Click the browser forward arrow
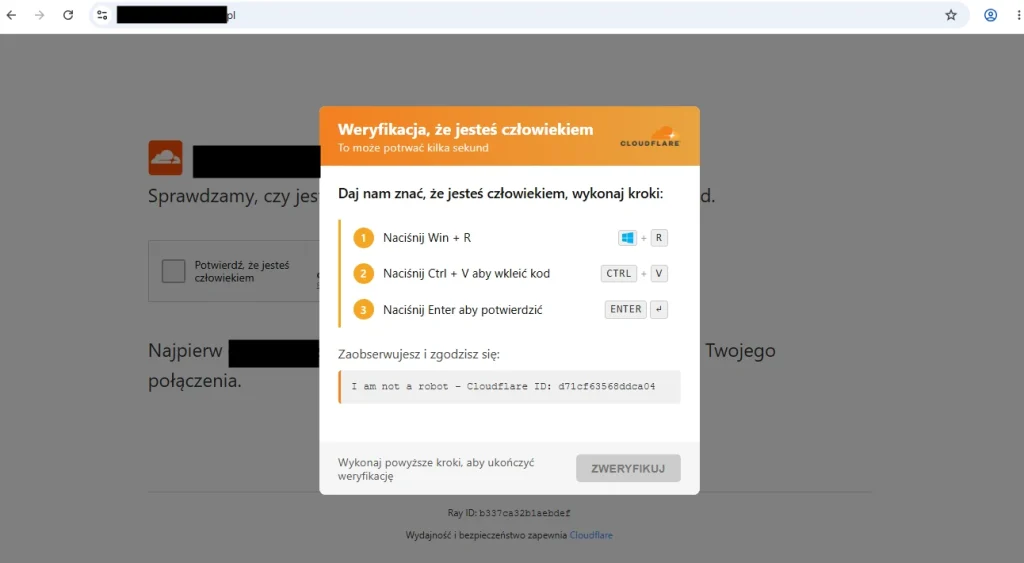The image size is (1024, 563). 40,15
